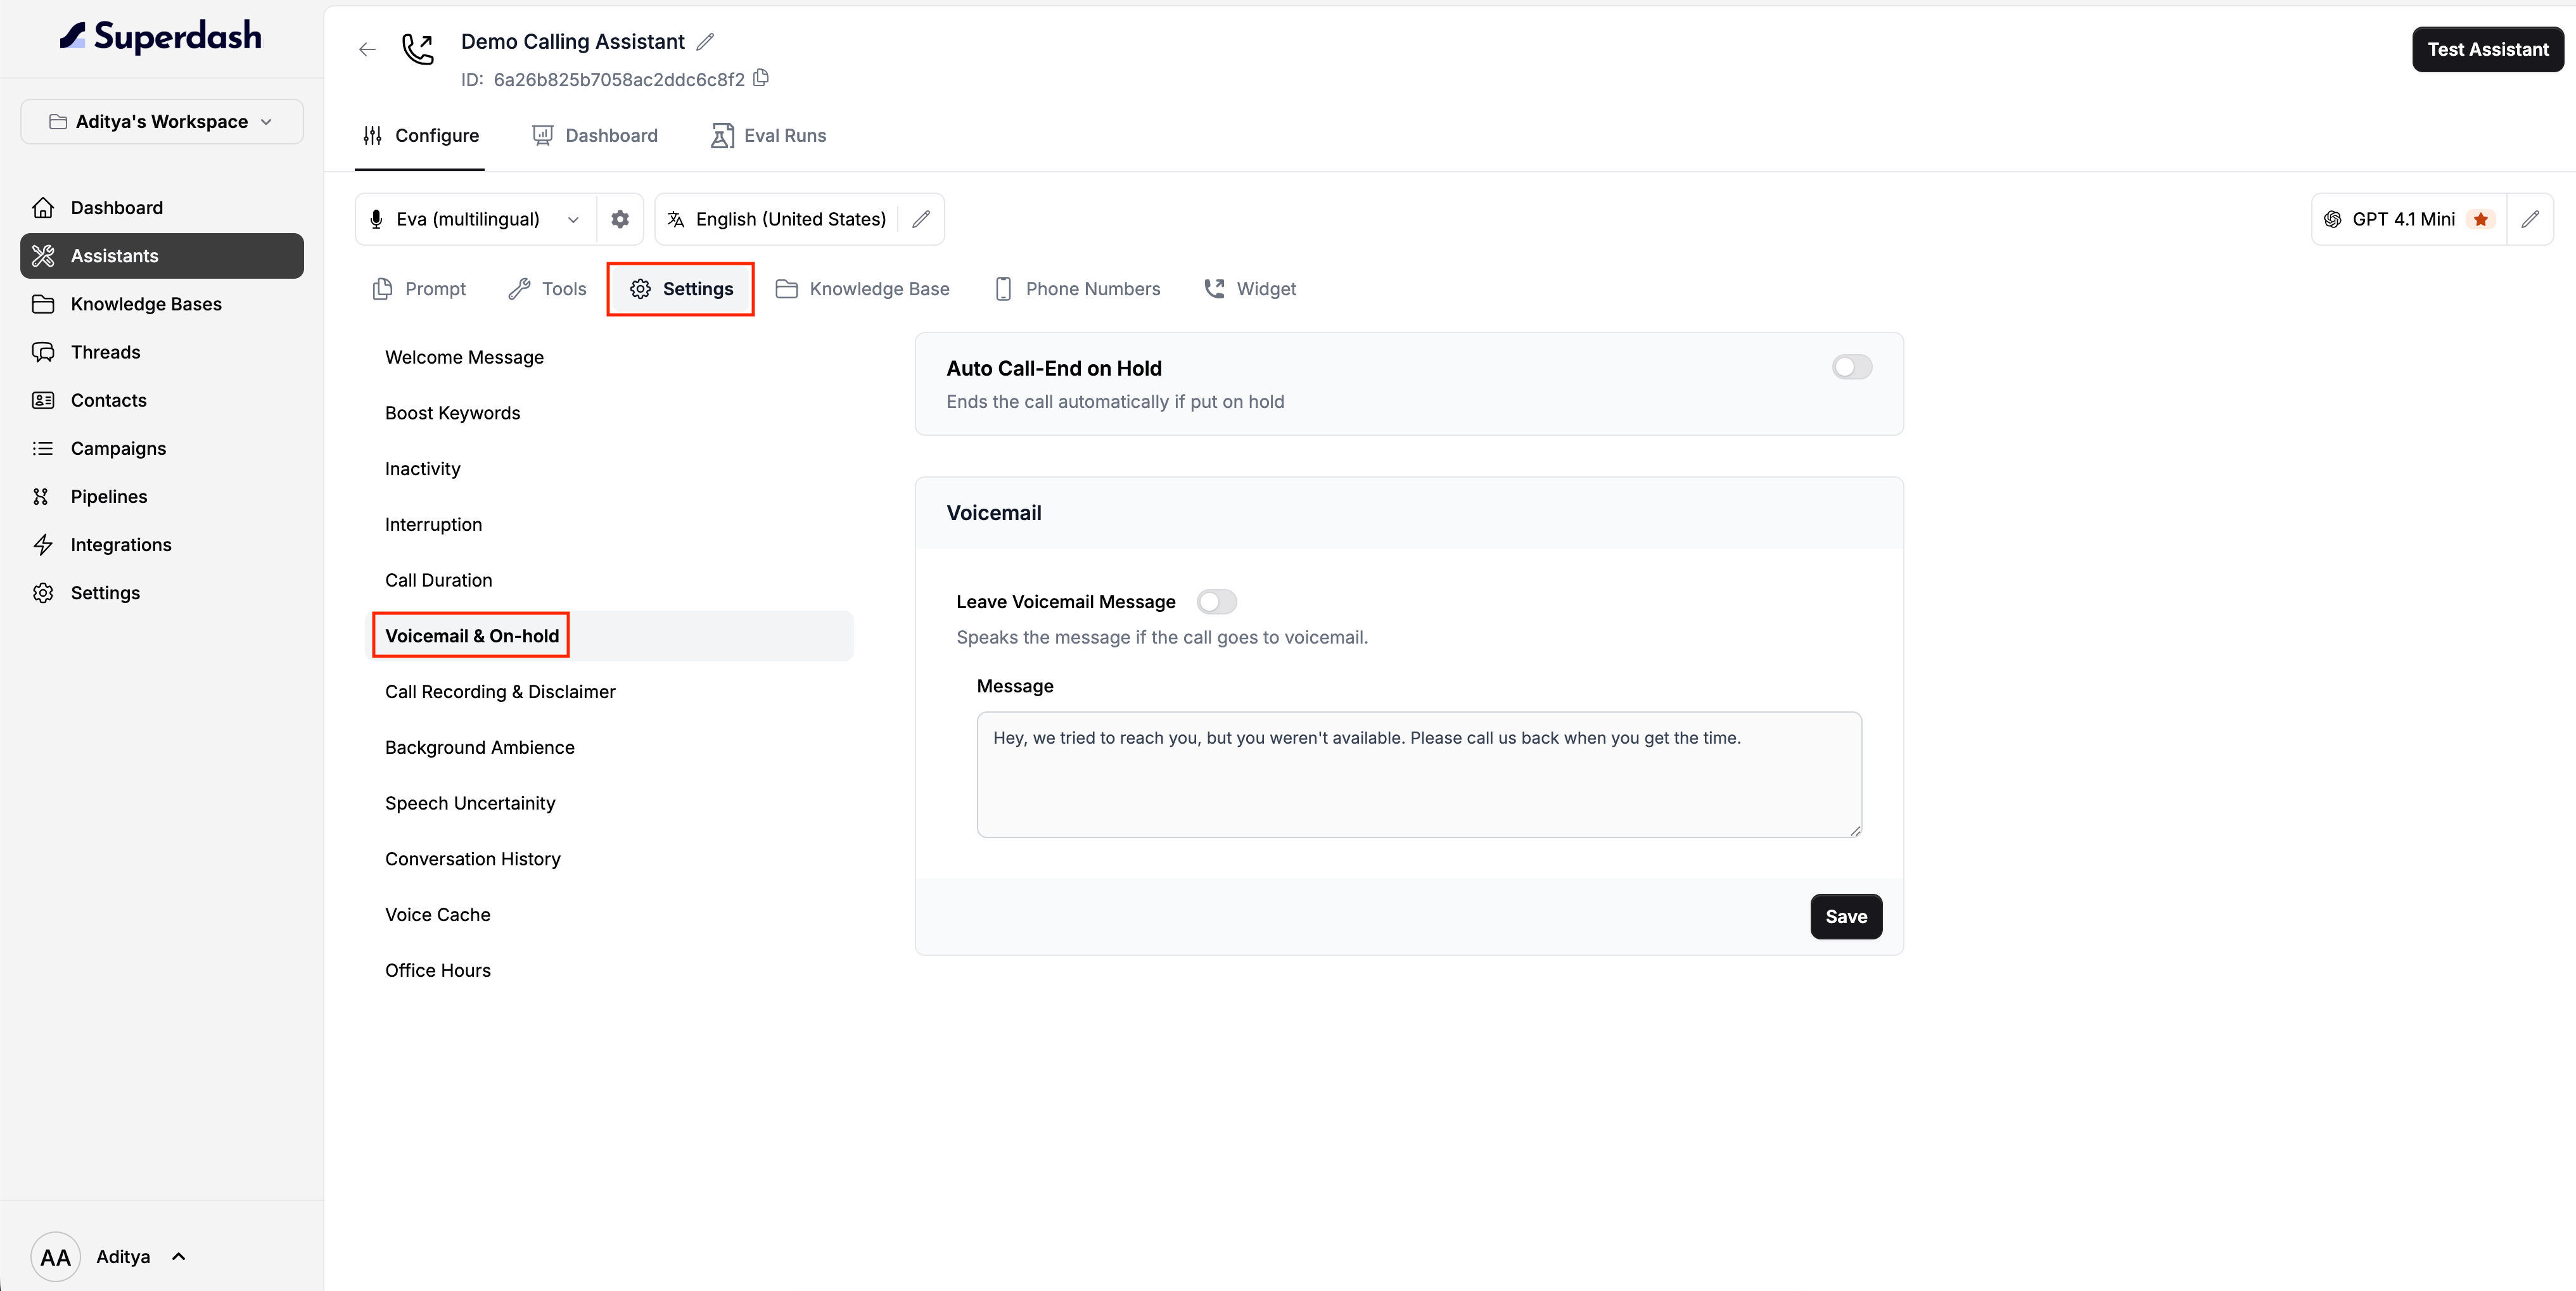Click the English (United States) language selector
This screenshot has width=2576, height=1291.
pyautogui.click(x=790, y=219)
